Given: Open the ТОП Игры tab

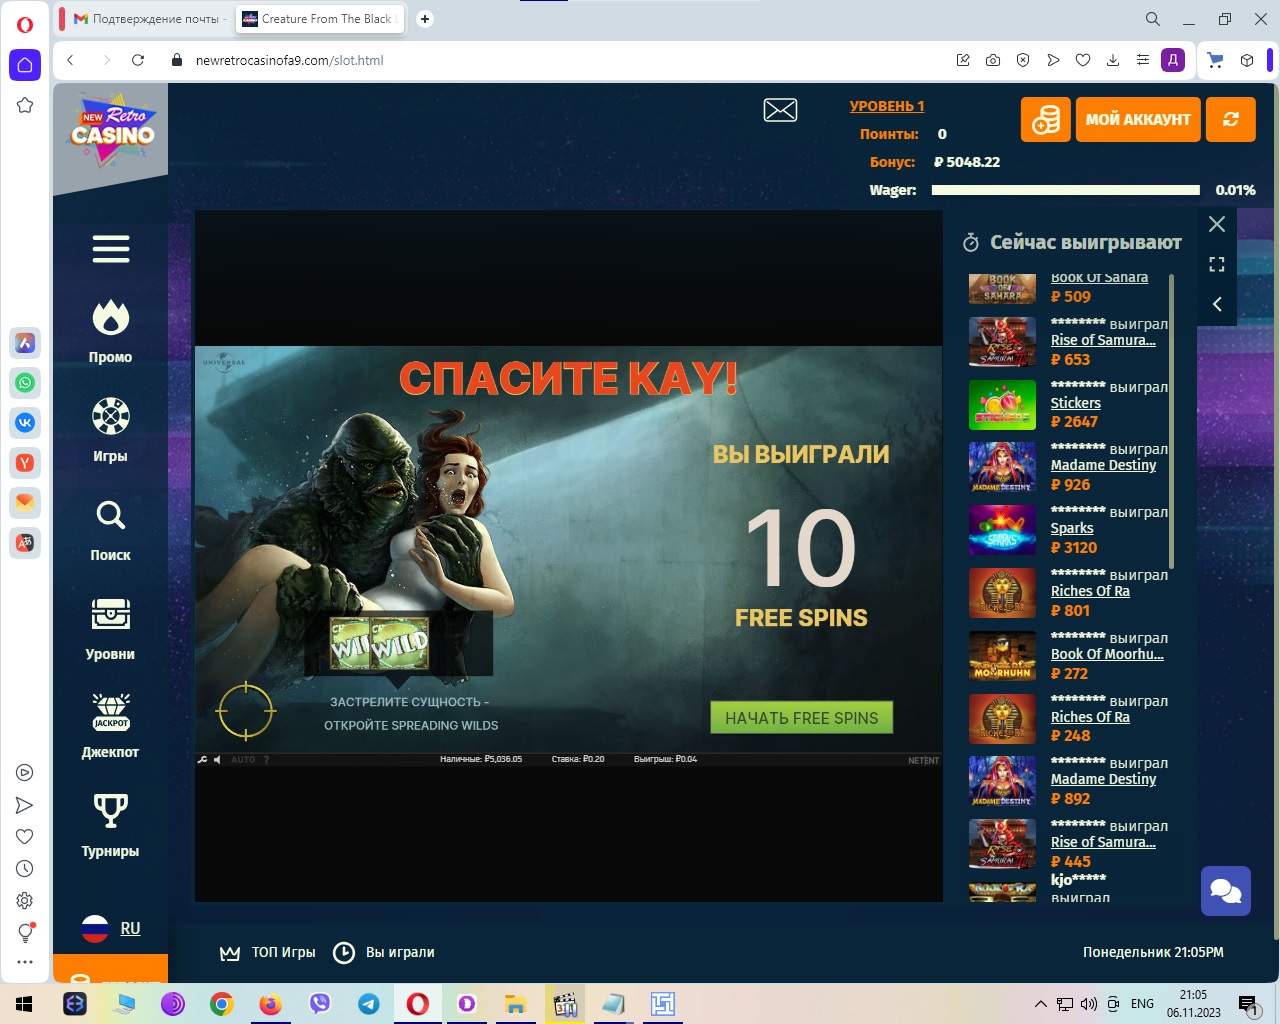Looking at the screenshot, I should (268, 952).
